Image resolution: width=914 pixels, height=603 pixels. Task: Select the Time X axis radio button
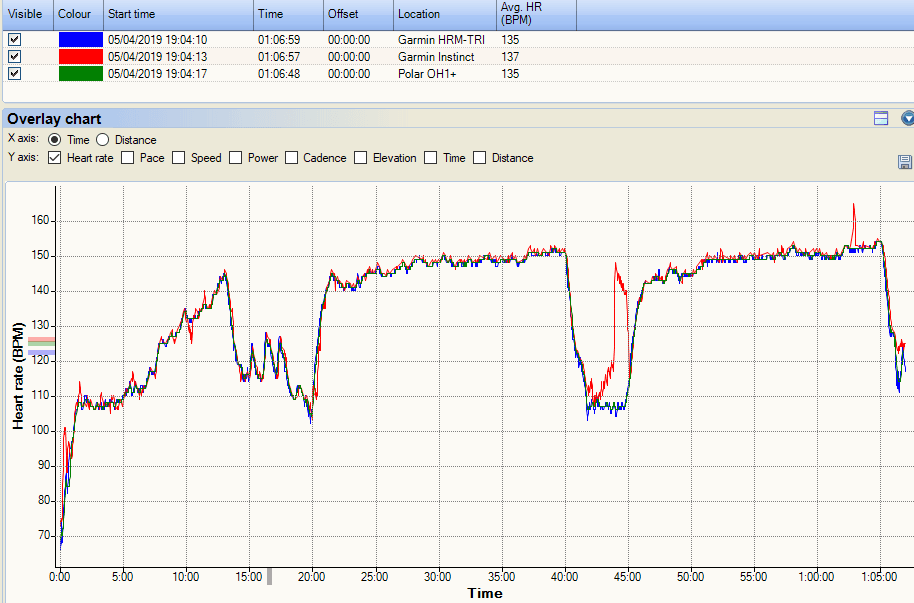(54, 140)
